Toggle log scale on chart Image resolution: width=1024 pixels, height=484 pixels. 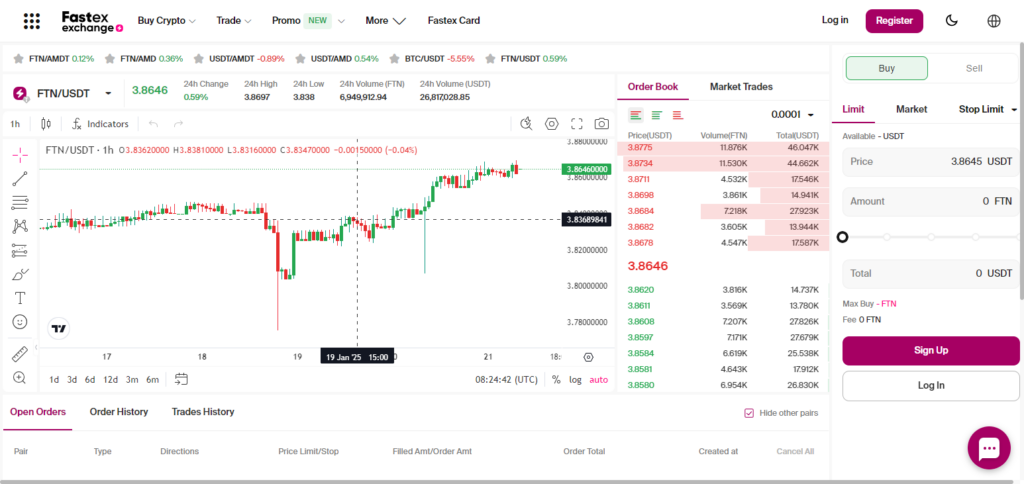click(575, 379)
